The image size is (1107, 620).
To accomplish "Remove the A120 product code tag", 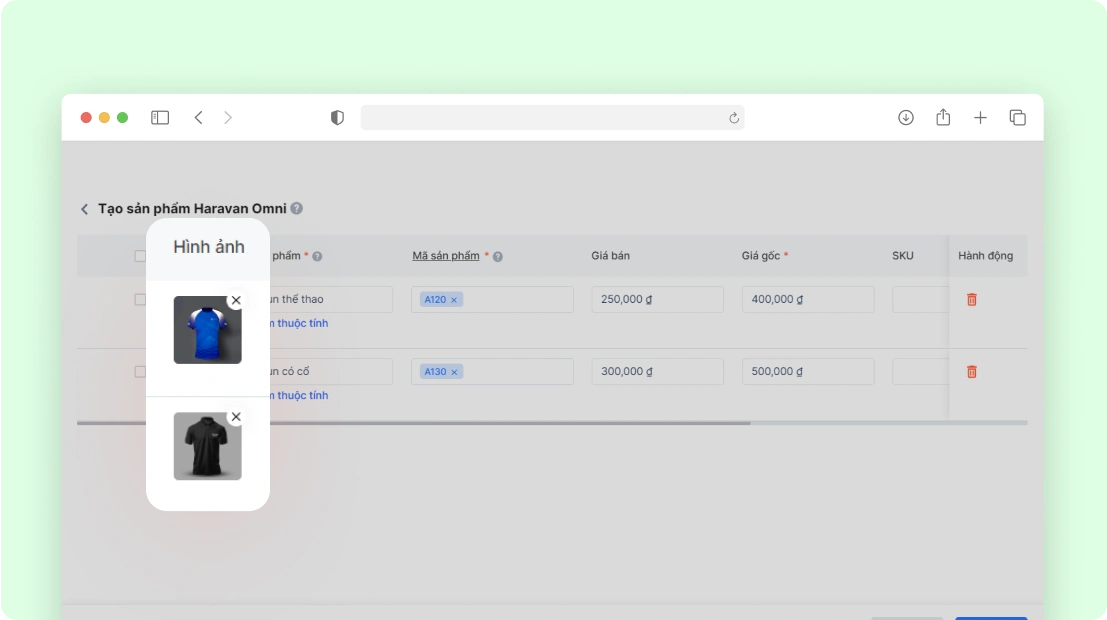I will [x=454, y=300].
